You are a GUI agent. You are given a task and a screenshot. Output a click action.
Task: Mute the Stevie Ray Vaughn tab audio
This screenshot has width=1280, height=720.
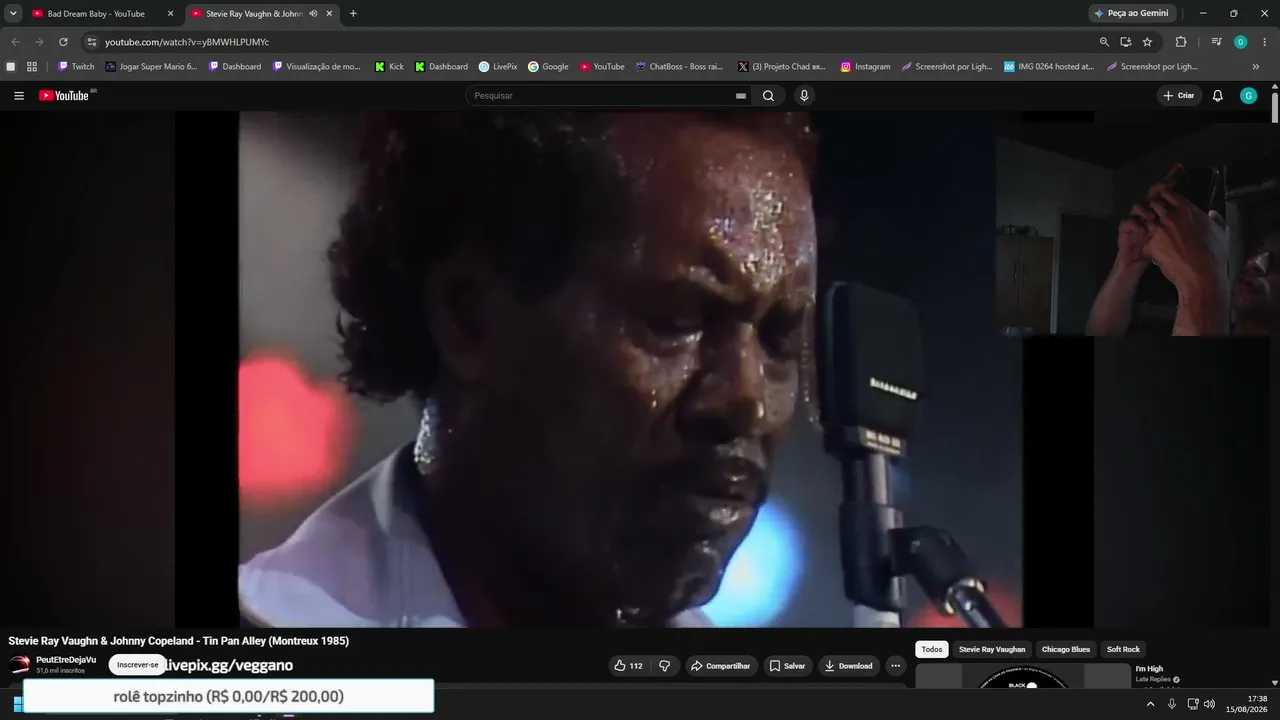(x=313, y=14)
